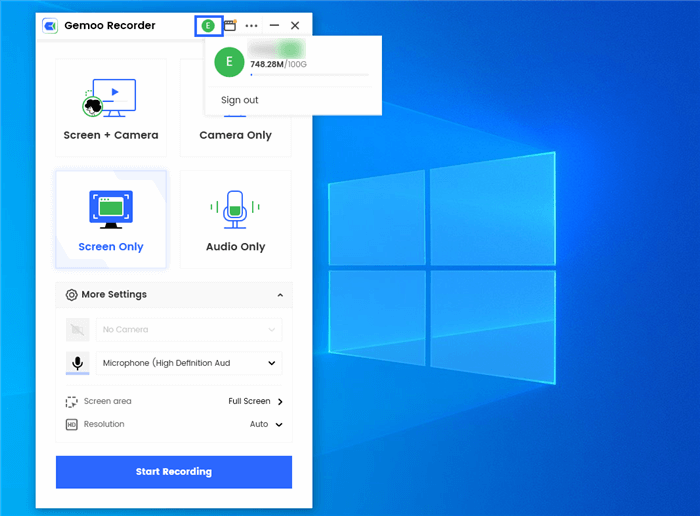This screenshot has width=700, height=516.
Task: Select Screen Only recording mode
Action: point(111,219)
